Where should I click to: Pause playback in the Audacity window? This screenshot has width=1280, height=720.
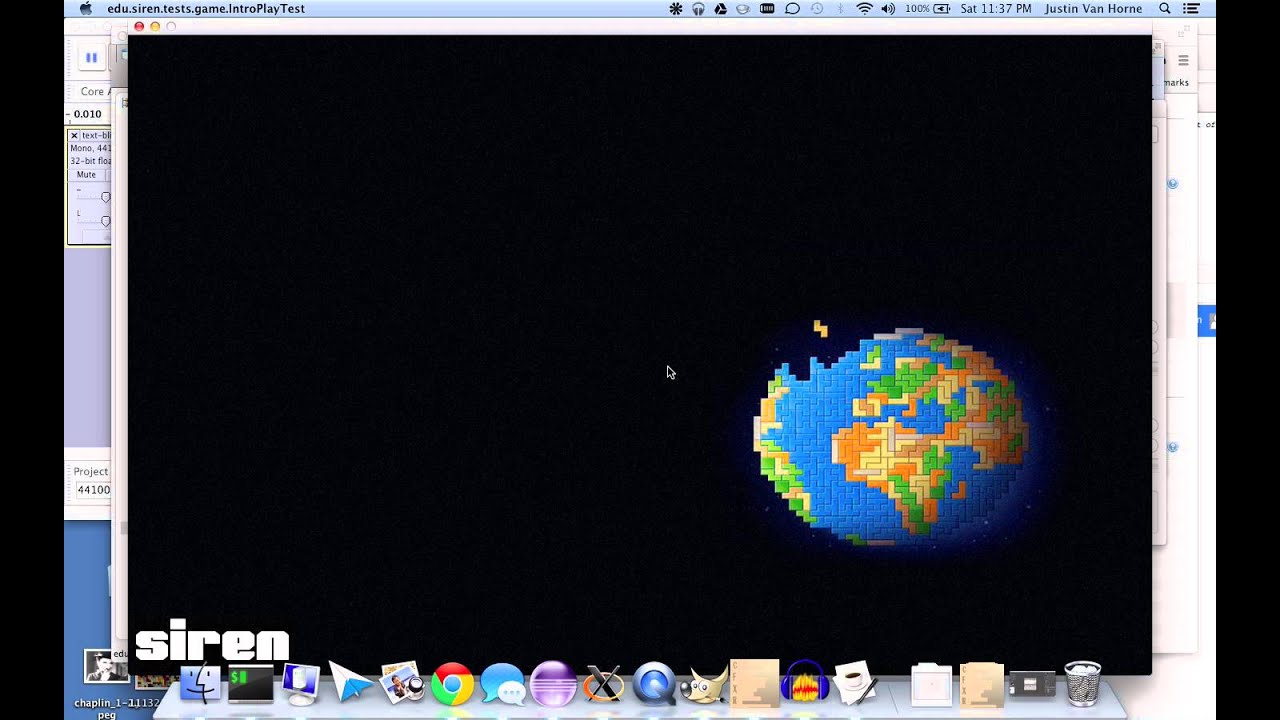point(91,58)
